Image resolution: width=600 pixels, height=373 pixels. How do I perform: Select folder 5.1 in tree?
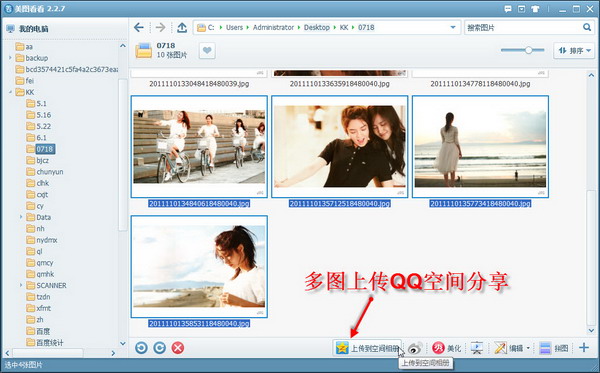coord(36,104)
